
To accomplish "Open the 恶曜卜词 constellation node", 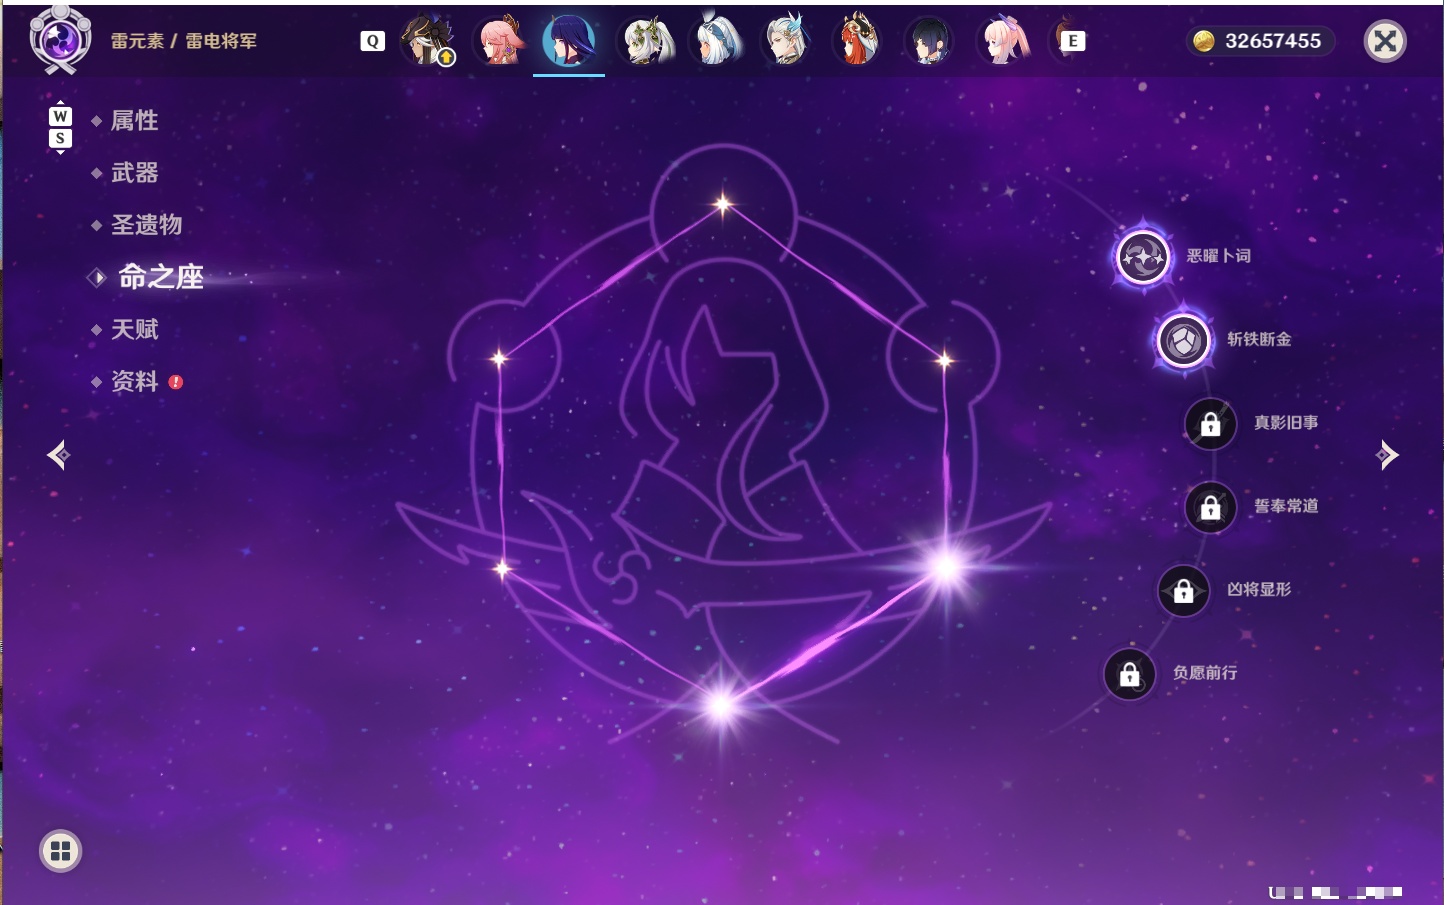I will click(x=1143, y=258).
